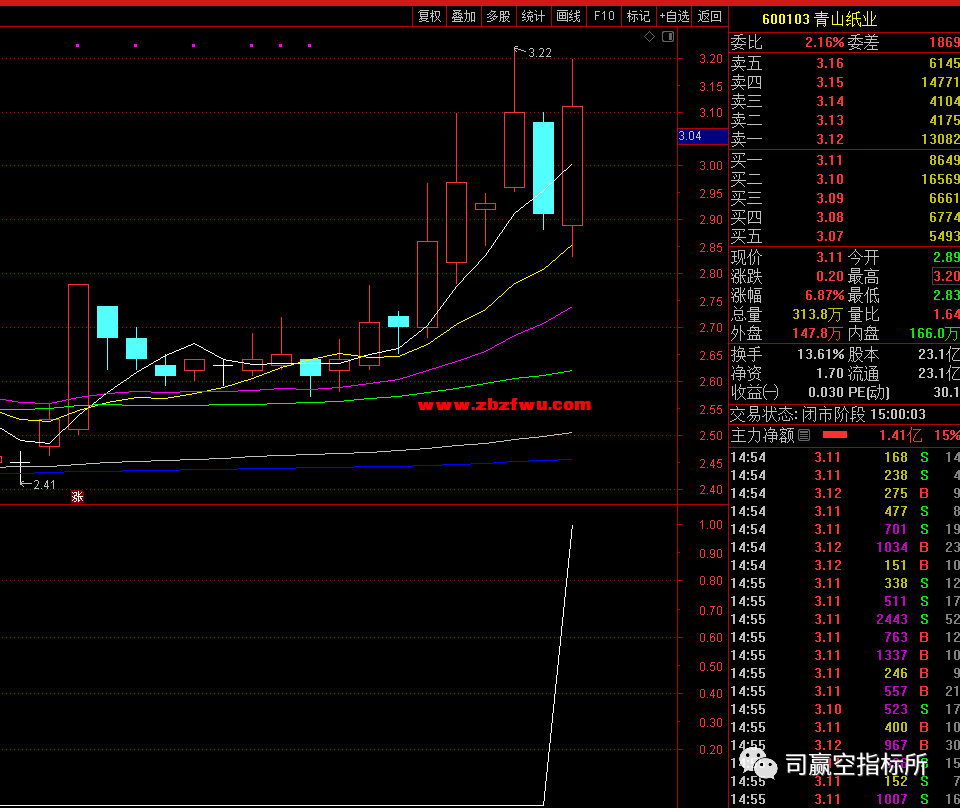This screenshot has height=808, width=960.
Task: Click the diamond icon above the chart
Action: tap(650, 37)
